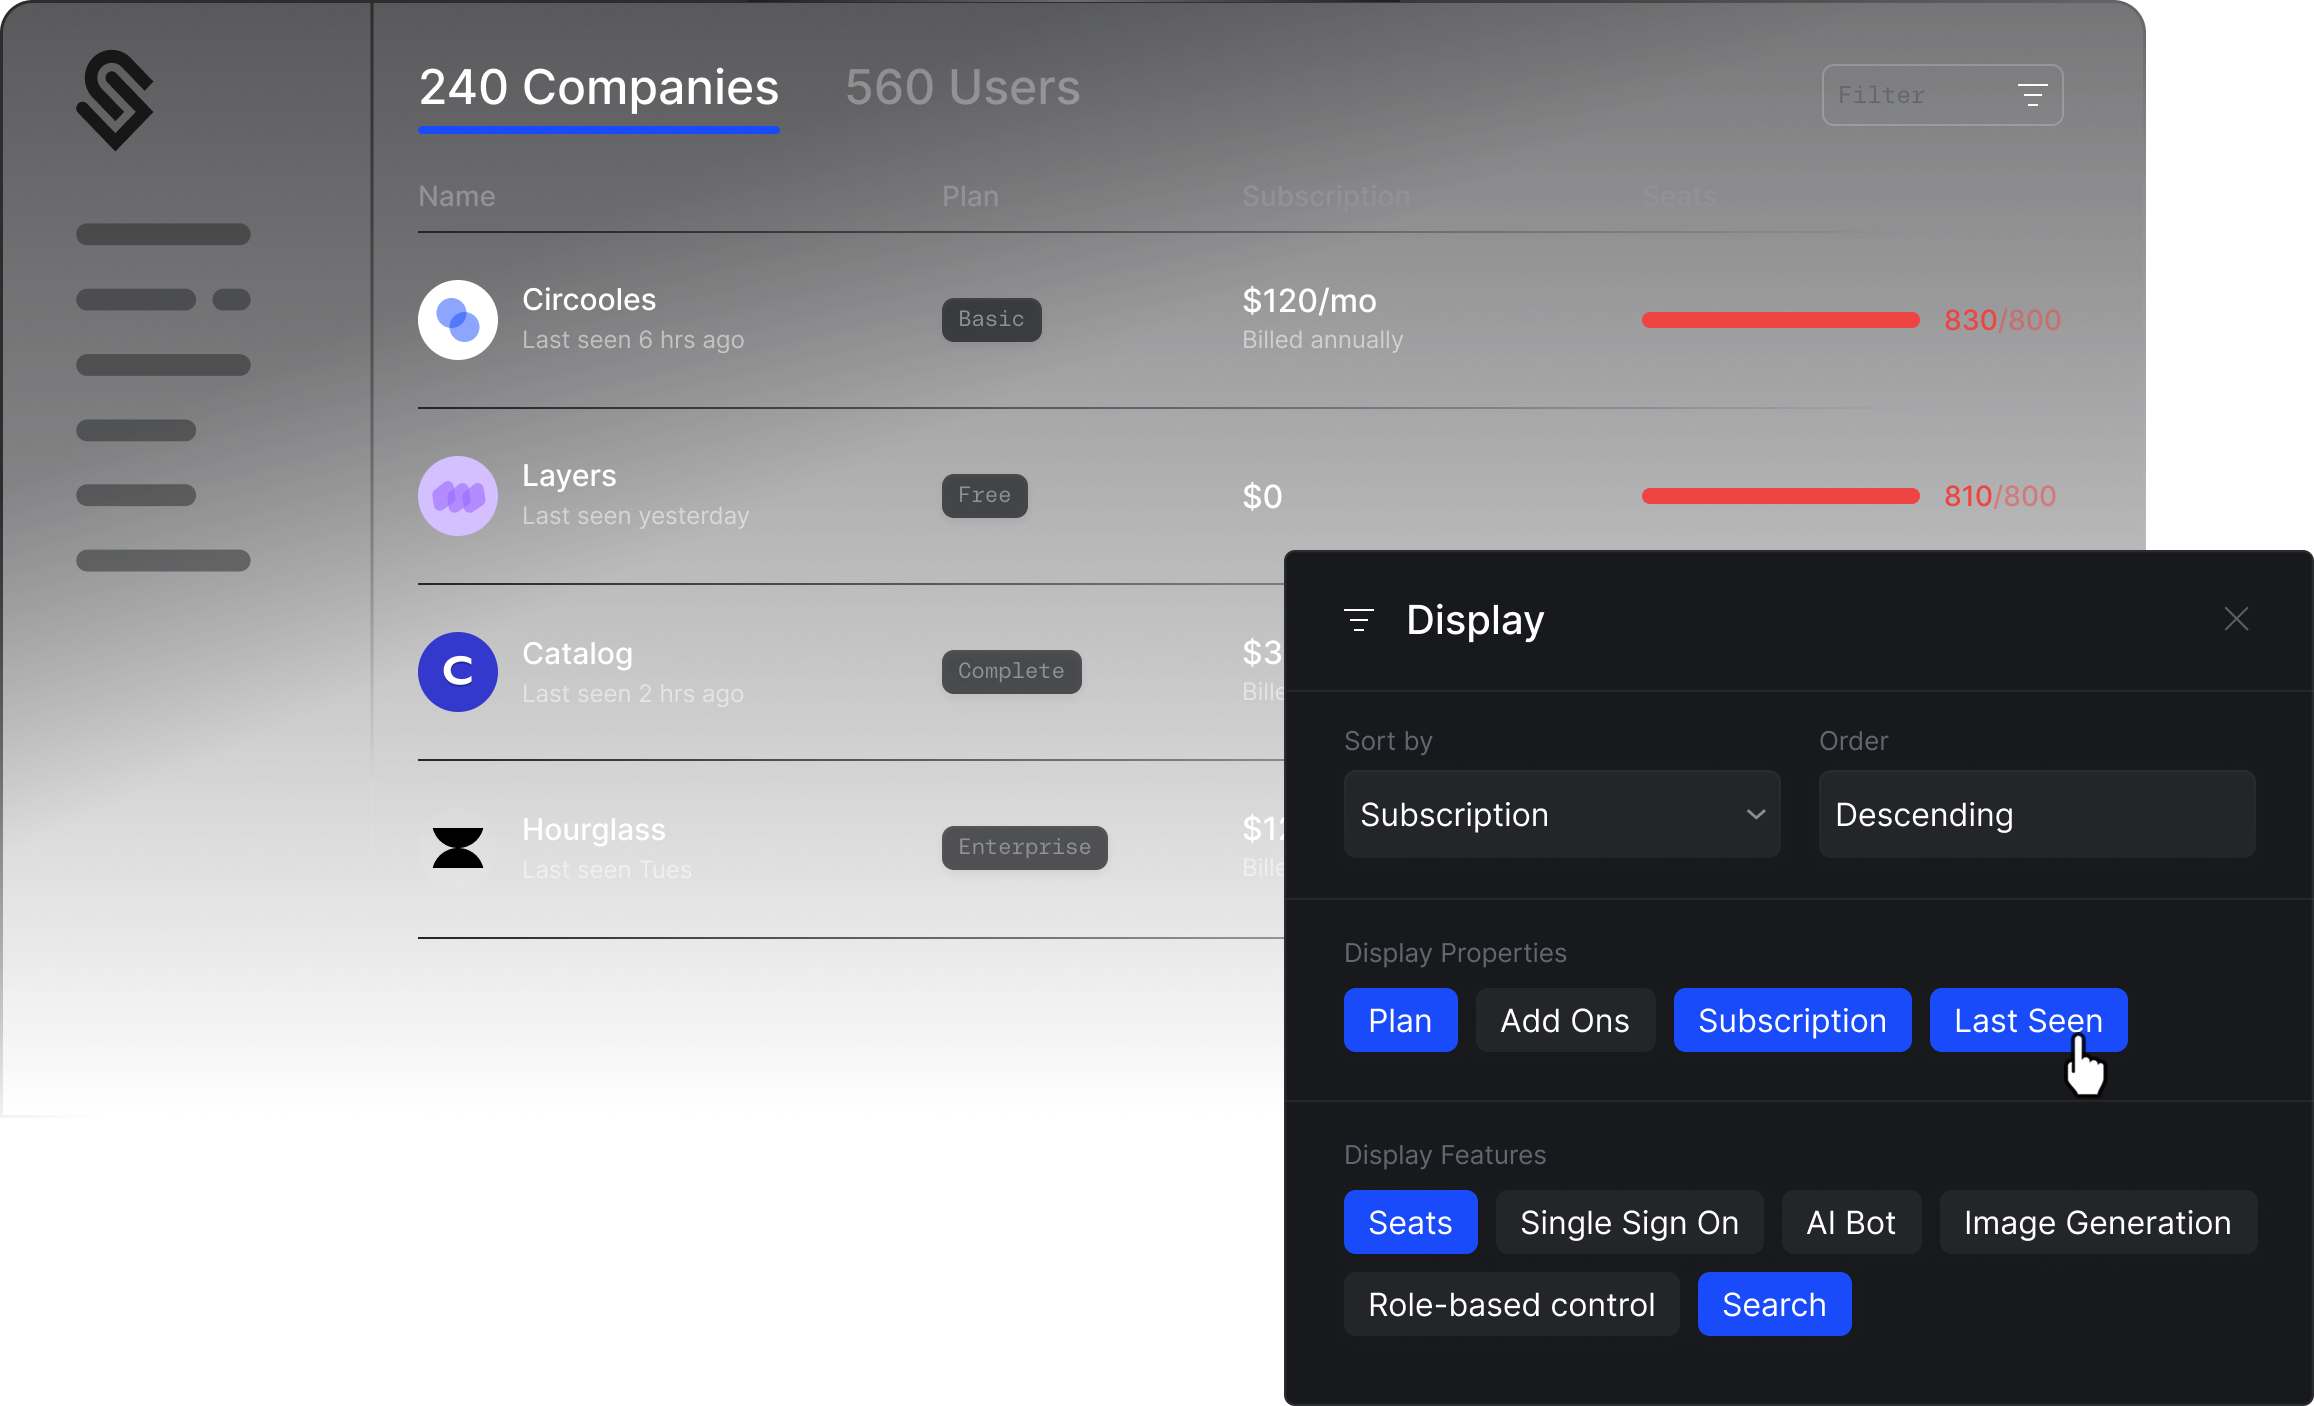Click the Circooles company logo
Screen dimensions: 2314x1406
458,320
